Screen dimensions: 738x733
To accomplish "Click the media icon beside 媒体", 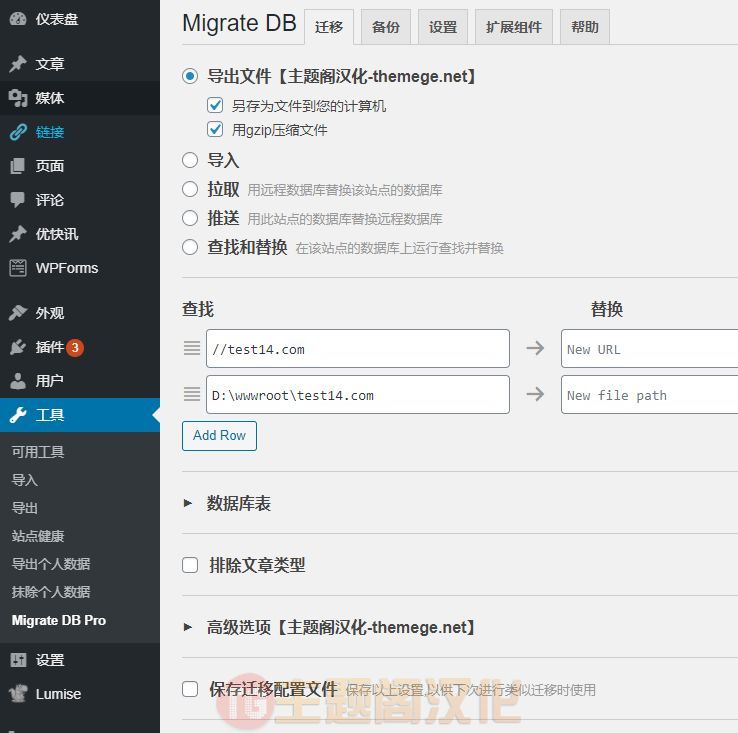I will tap(18, 98).
